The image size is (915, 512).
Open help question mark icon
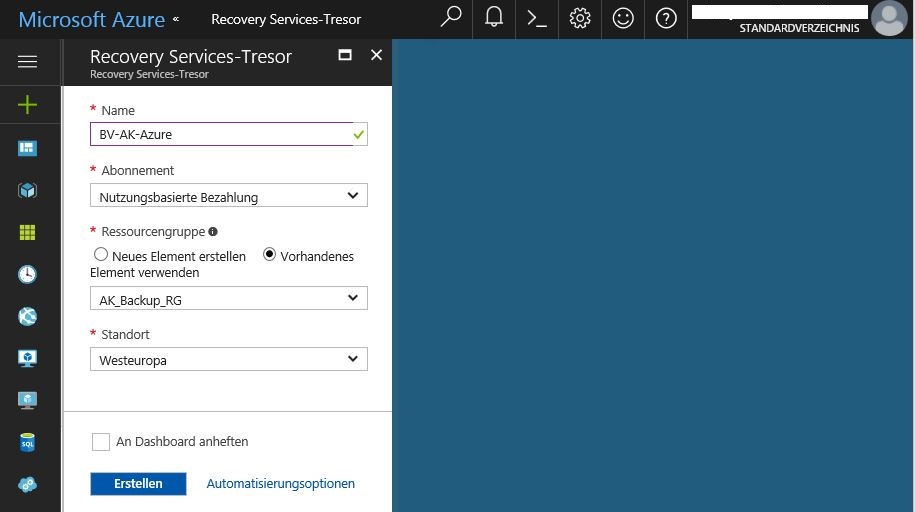pyautogui.click(x=666, y=19)
